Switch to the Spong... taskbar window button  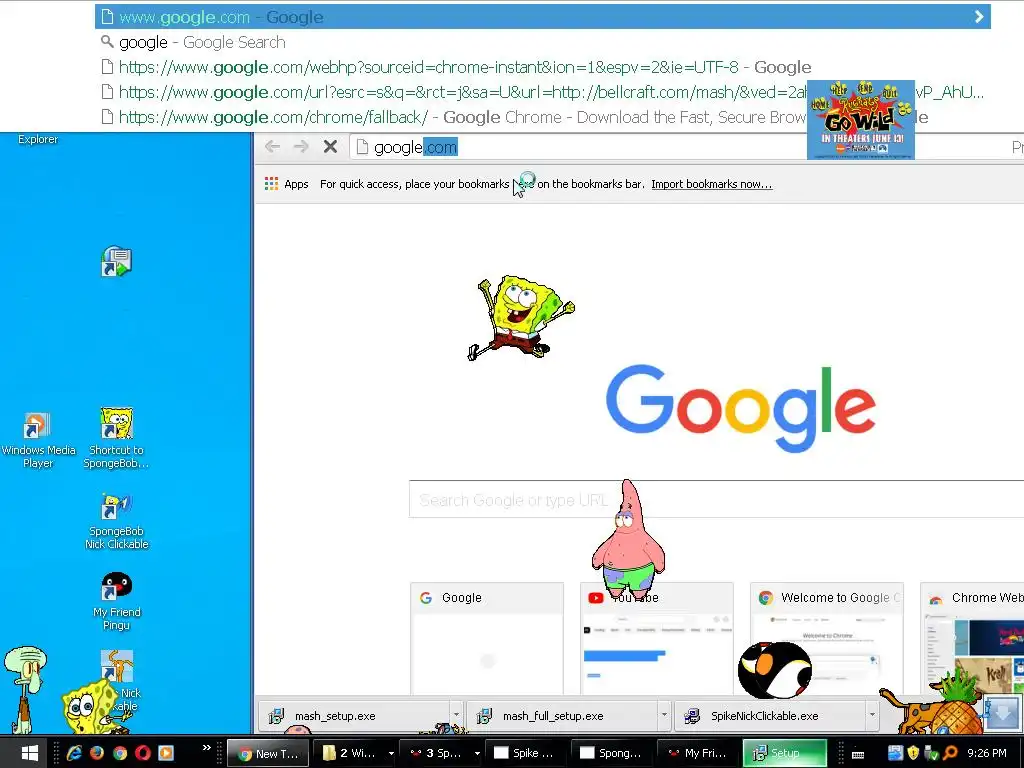click(x=612, y=754)
